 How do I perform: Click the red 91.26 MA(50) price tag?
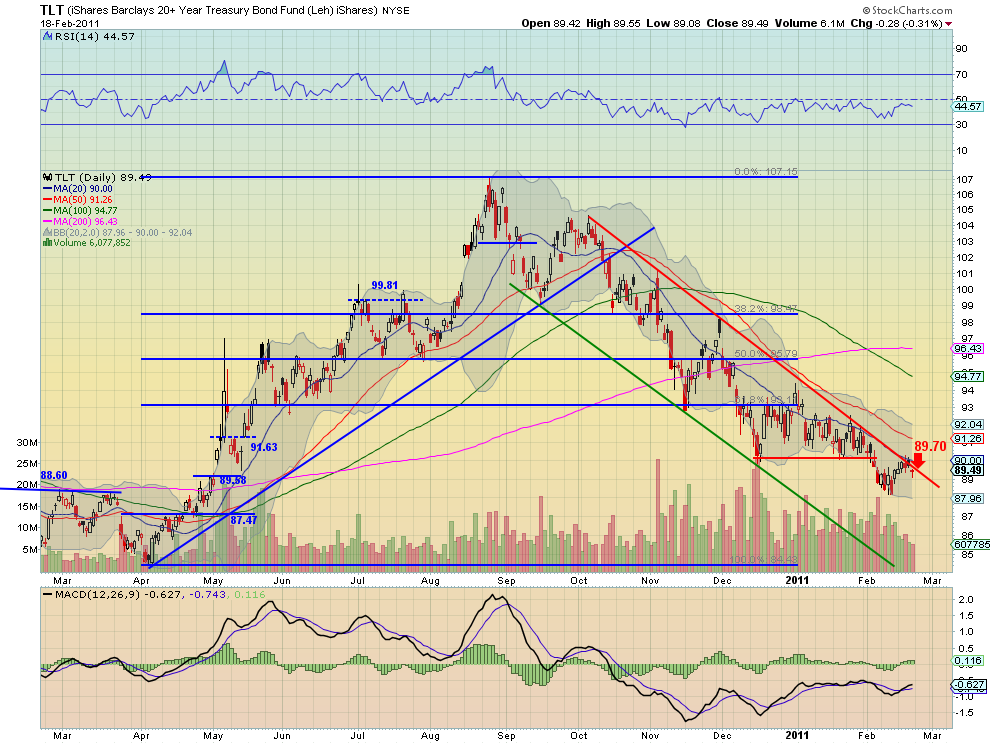tap(967, 438)
